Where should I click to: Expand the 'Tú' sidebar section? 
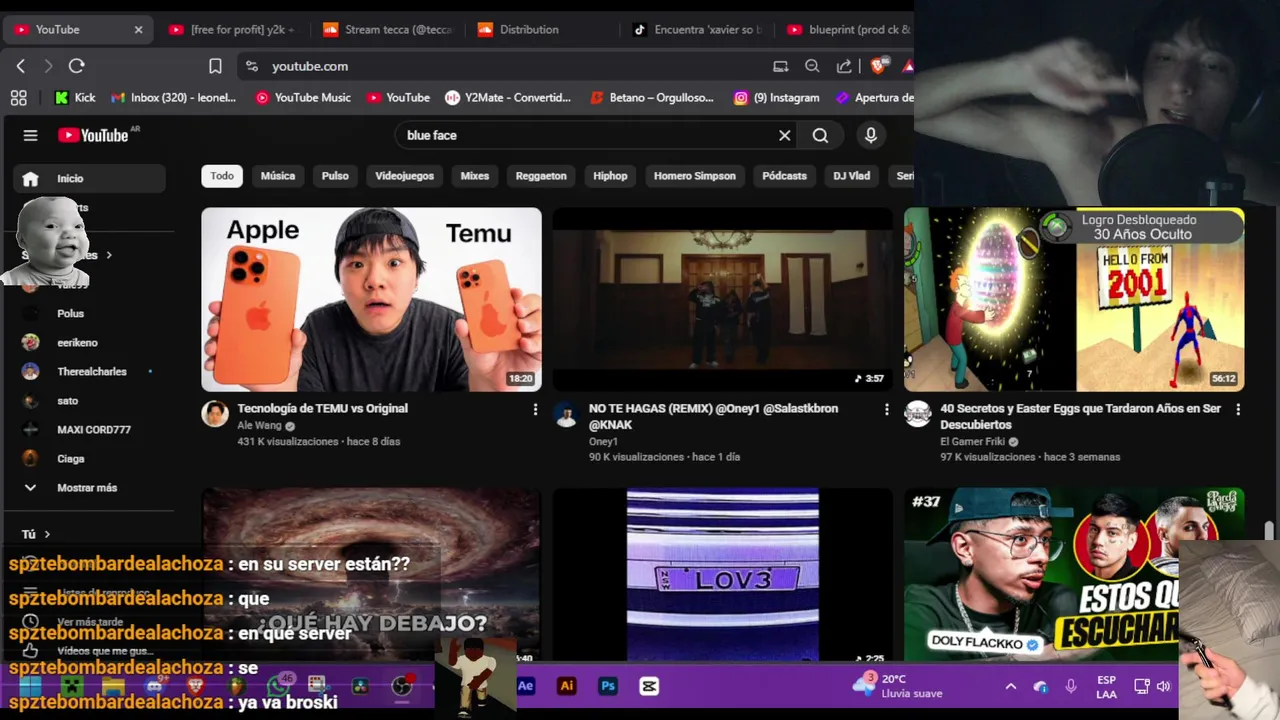tap(36, 534)
